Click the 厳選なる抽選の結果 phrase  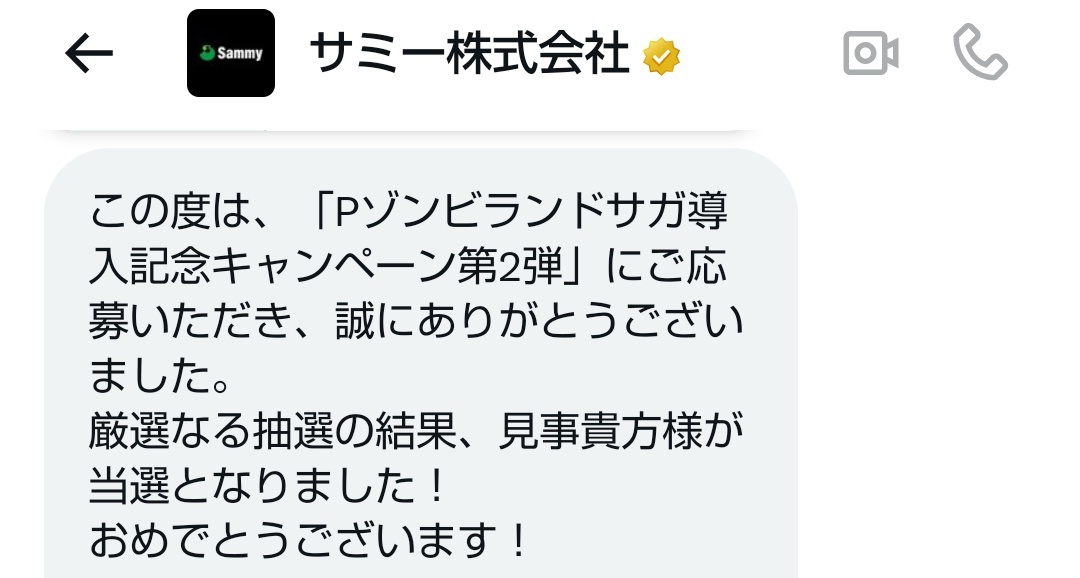tap(274, 431)
